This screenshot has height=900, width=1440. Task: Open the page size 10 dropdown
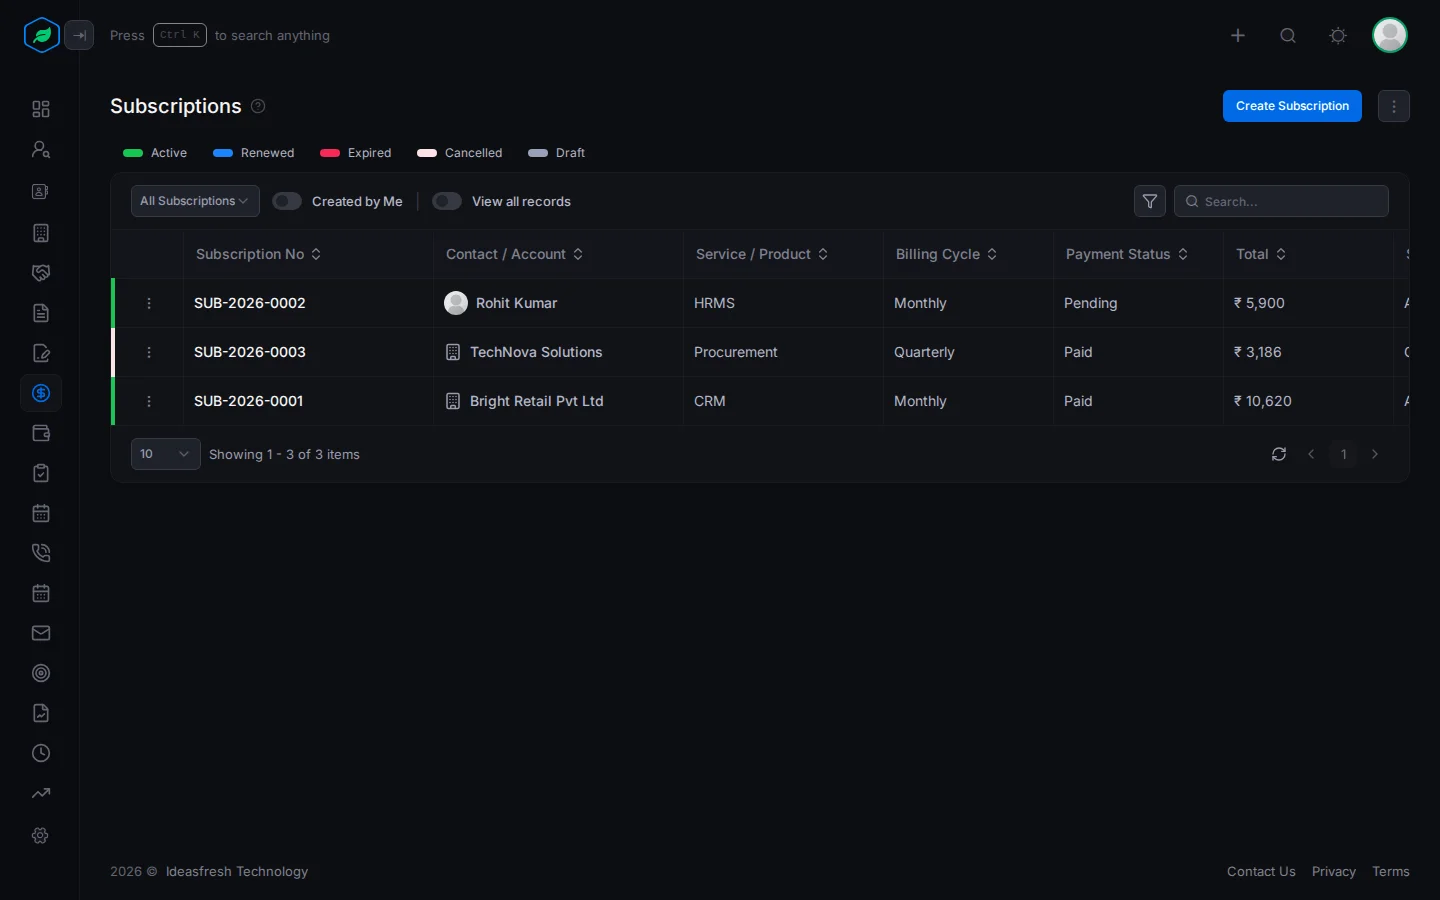pos(166,454)
